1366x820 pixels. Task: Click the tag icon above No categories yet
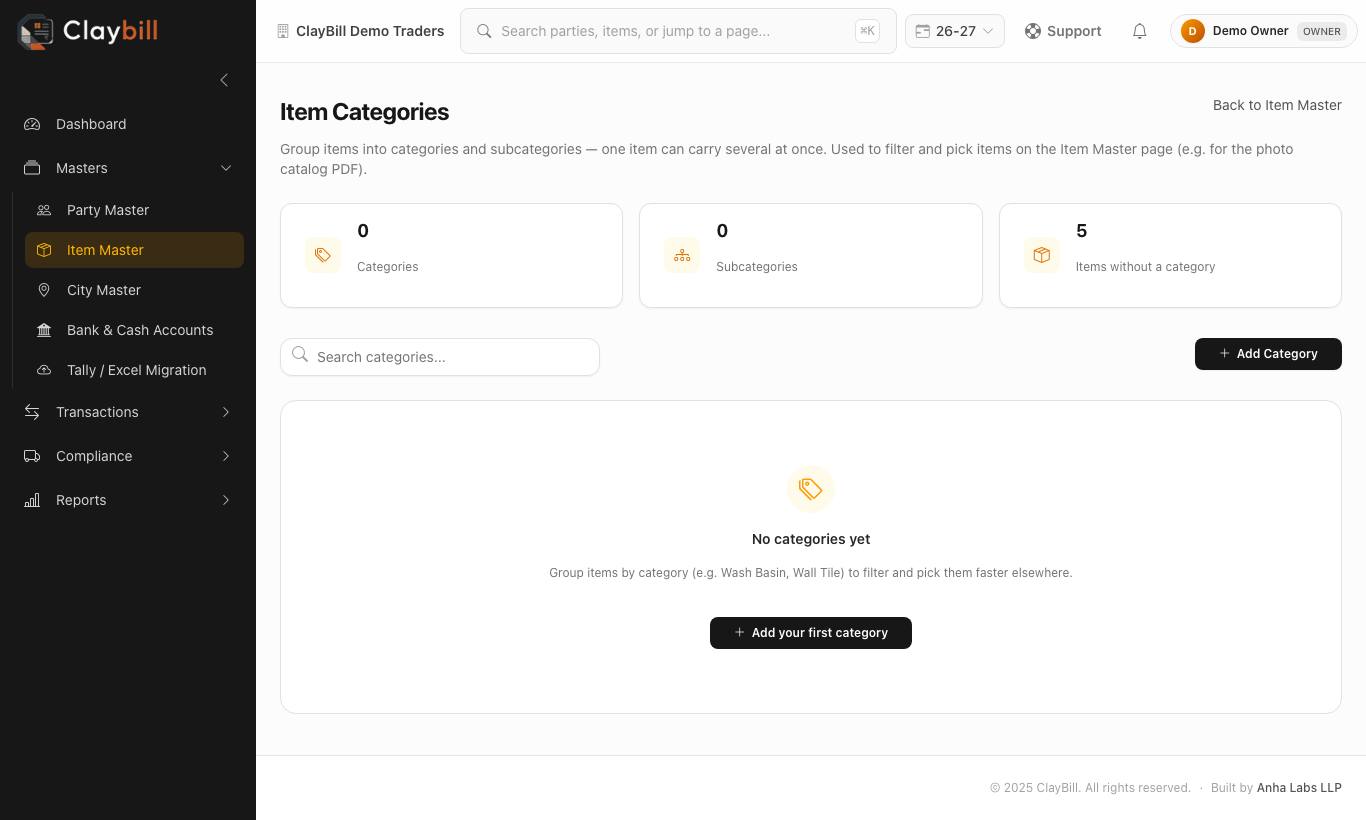pos(811,489)
